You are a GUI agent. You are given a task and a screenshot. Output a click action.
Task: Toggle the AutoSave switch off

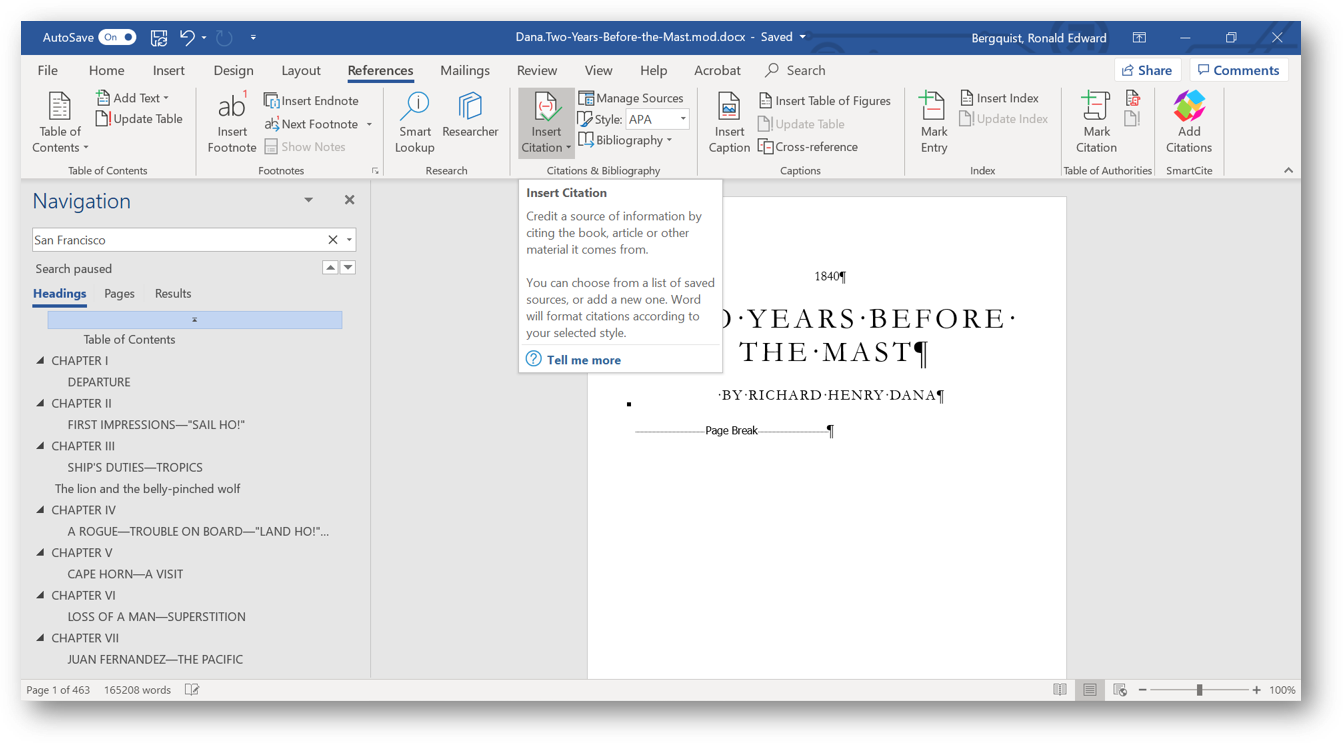(x=117, y=38)
